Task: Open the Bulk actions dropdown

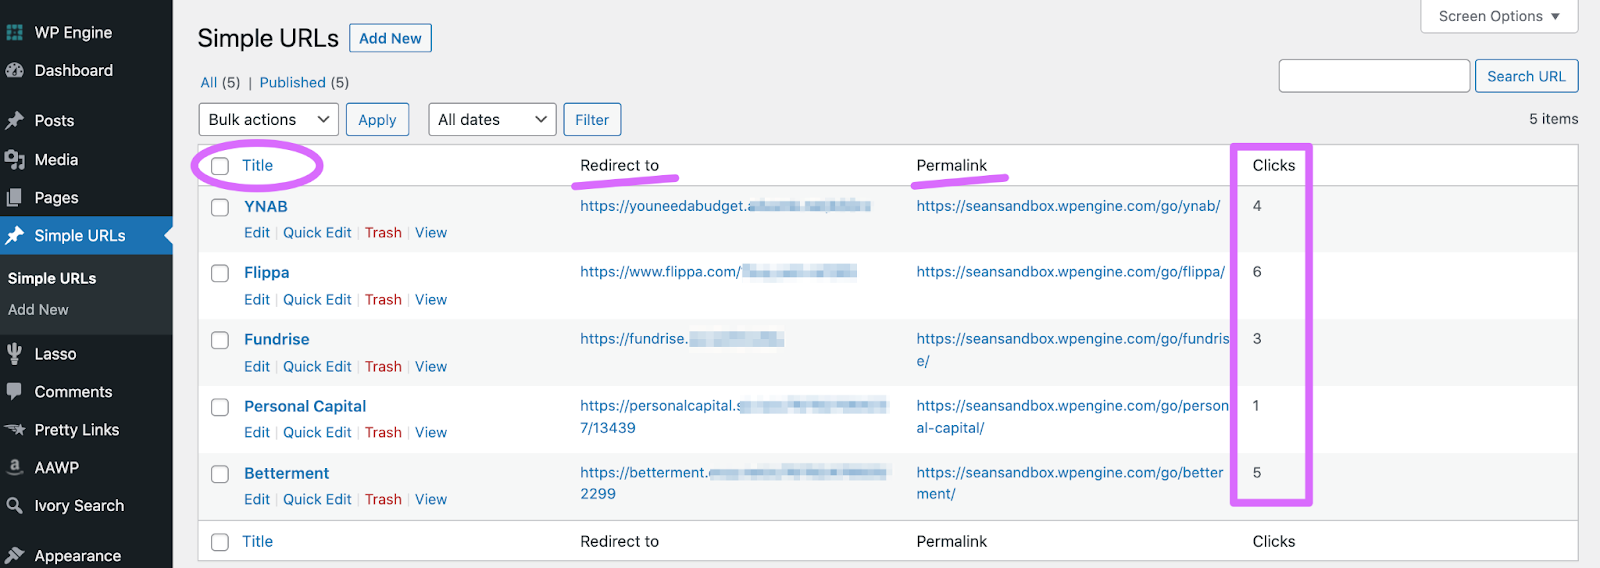Action: point(268,119)
